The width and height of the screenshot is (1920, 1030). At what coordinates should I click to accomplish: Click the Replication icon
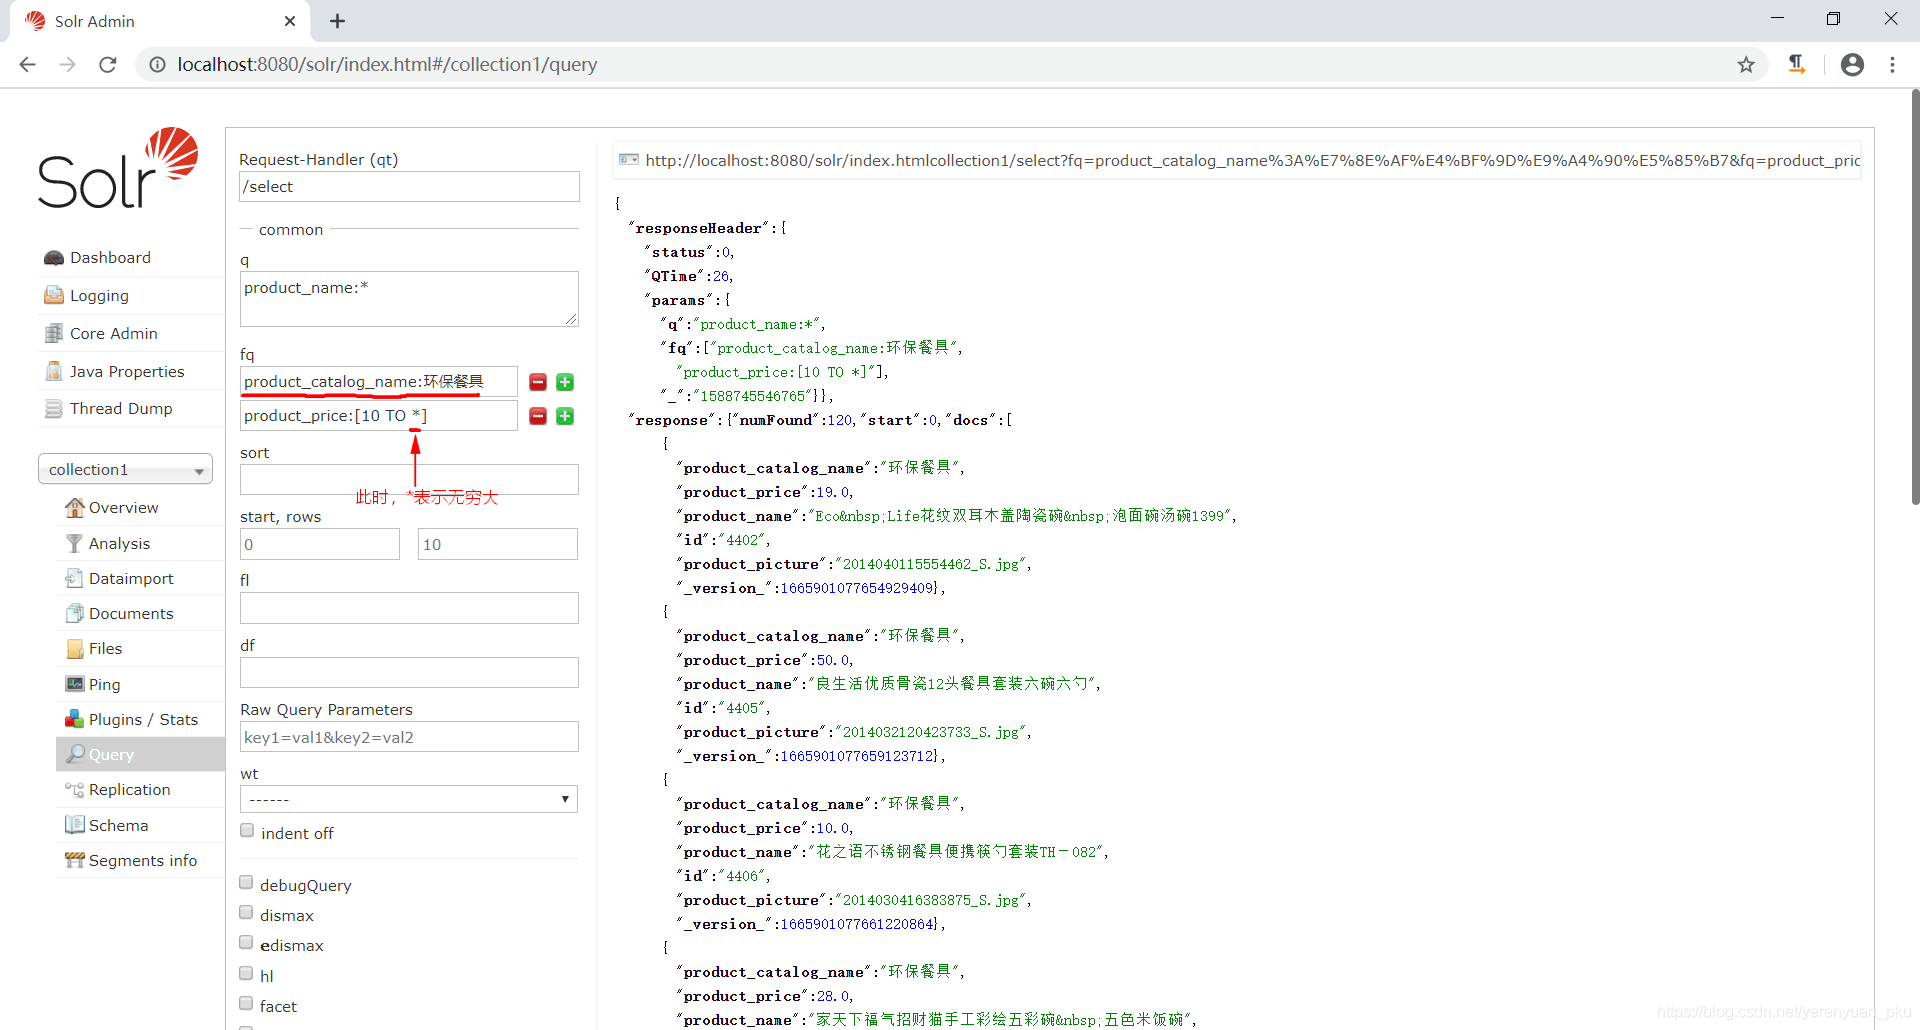coord(74,790)
